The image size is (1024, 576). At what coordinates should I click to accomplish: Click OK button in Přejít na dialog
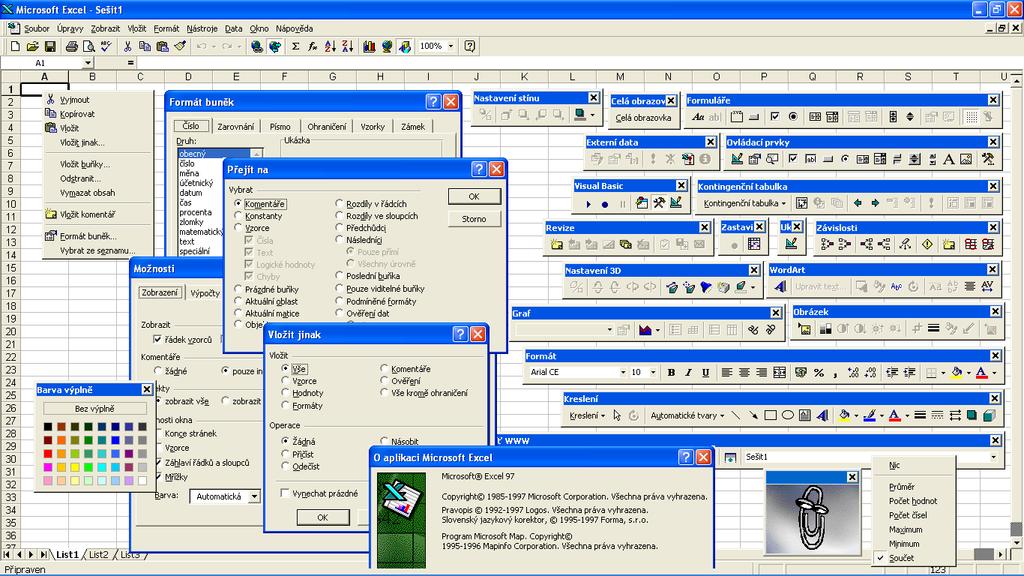[x=474, y=196]
